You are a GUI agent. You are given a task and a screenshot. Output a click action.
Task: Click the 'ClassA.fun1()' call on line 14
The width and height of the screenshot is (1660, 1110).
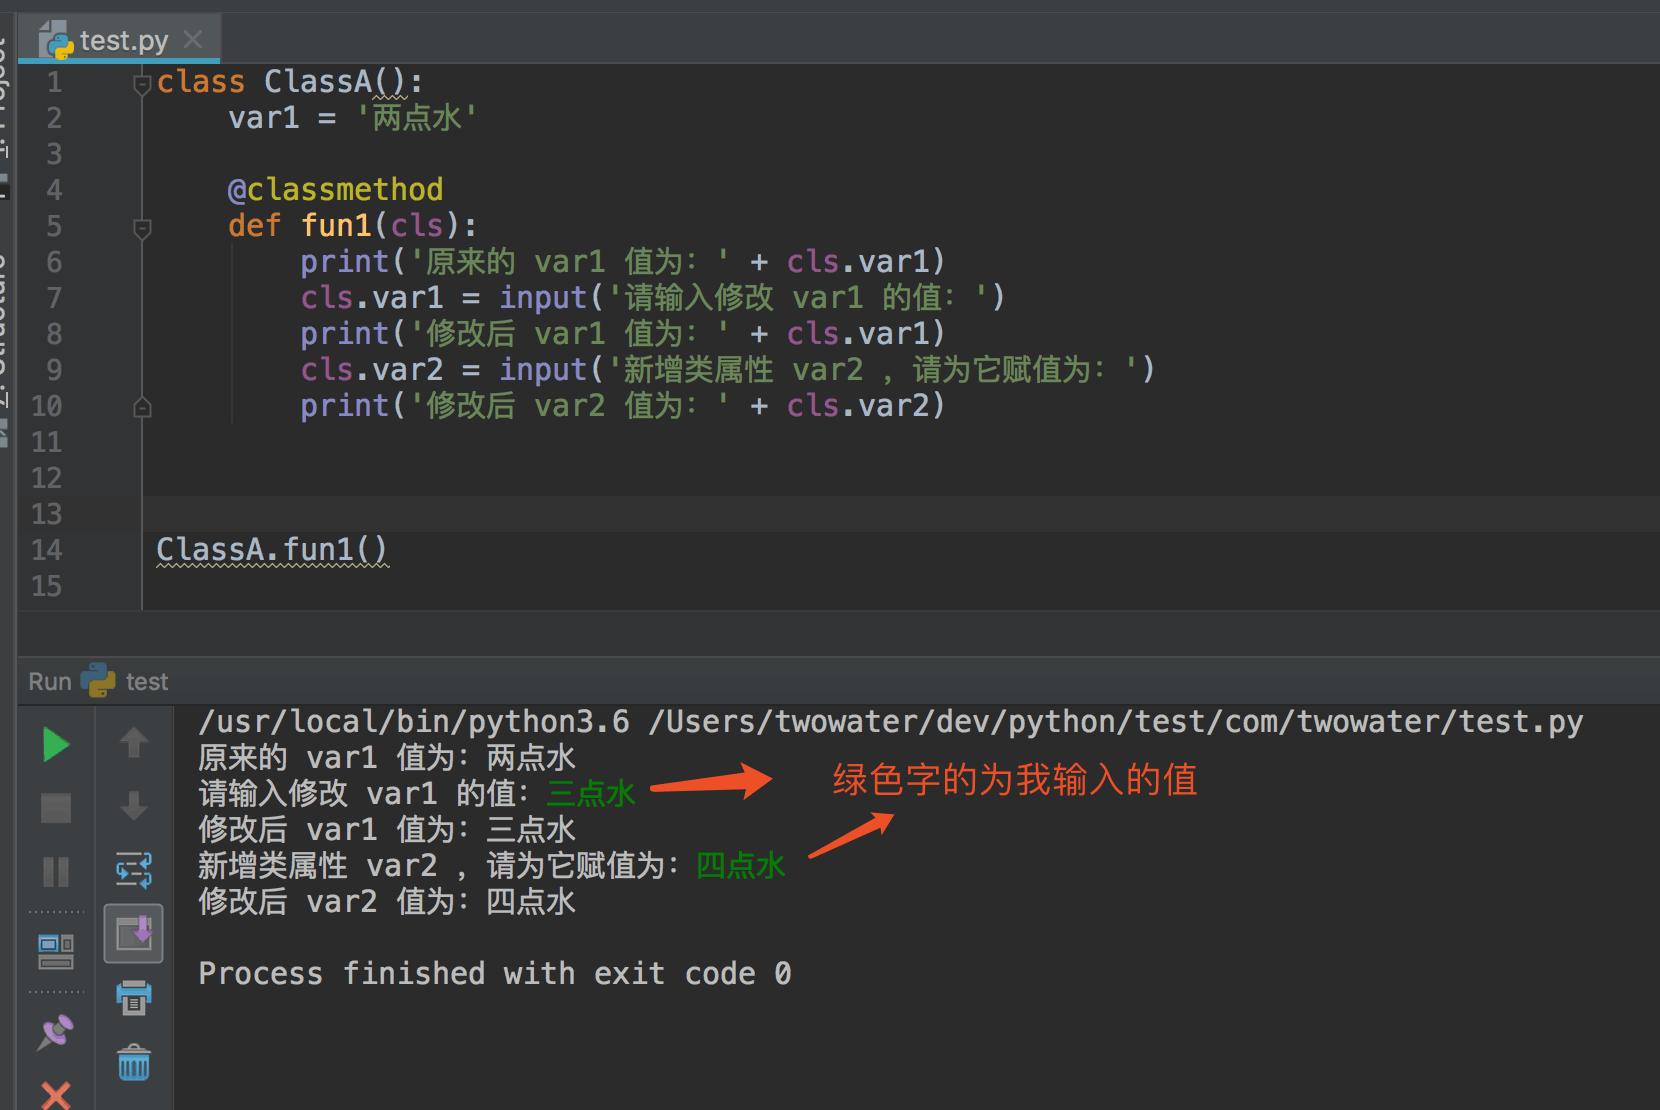272,550
